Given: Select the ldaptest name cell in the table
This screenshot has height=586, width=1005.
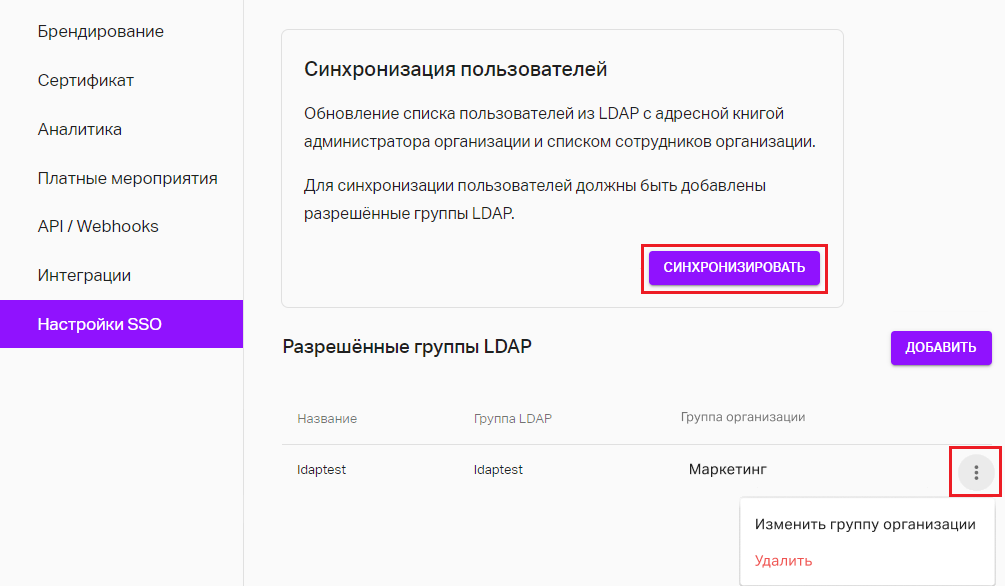Looking at the screenshot, I should pos(321,470).
